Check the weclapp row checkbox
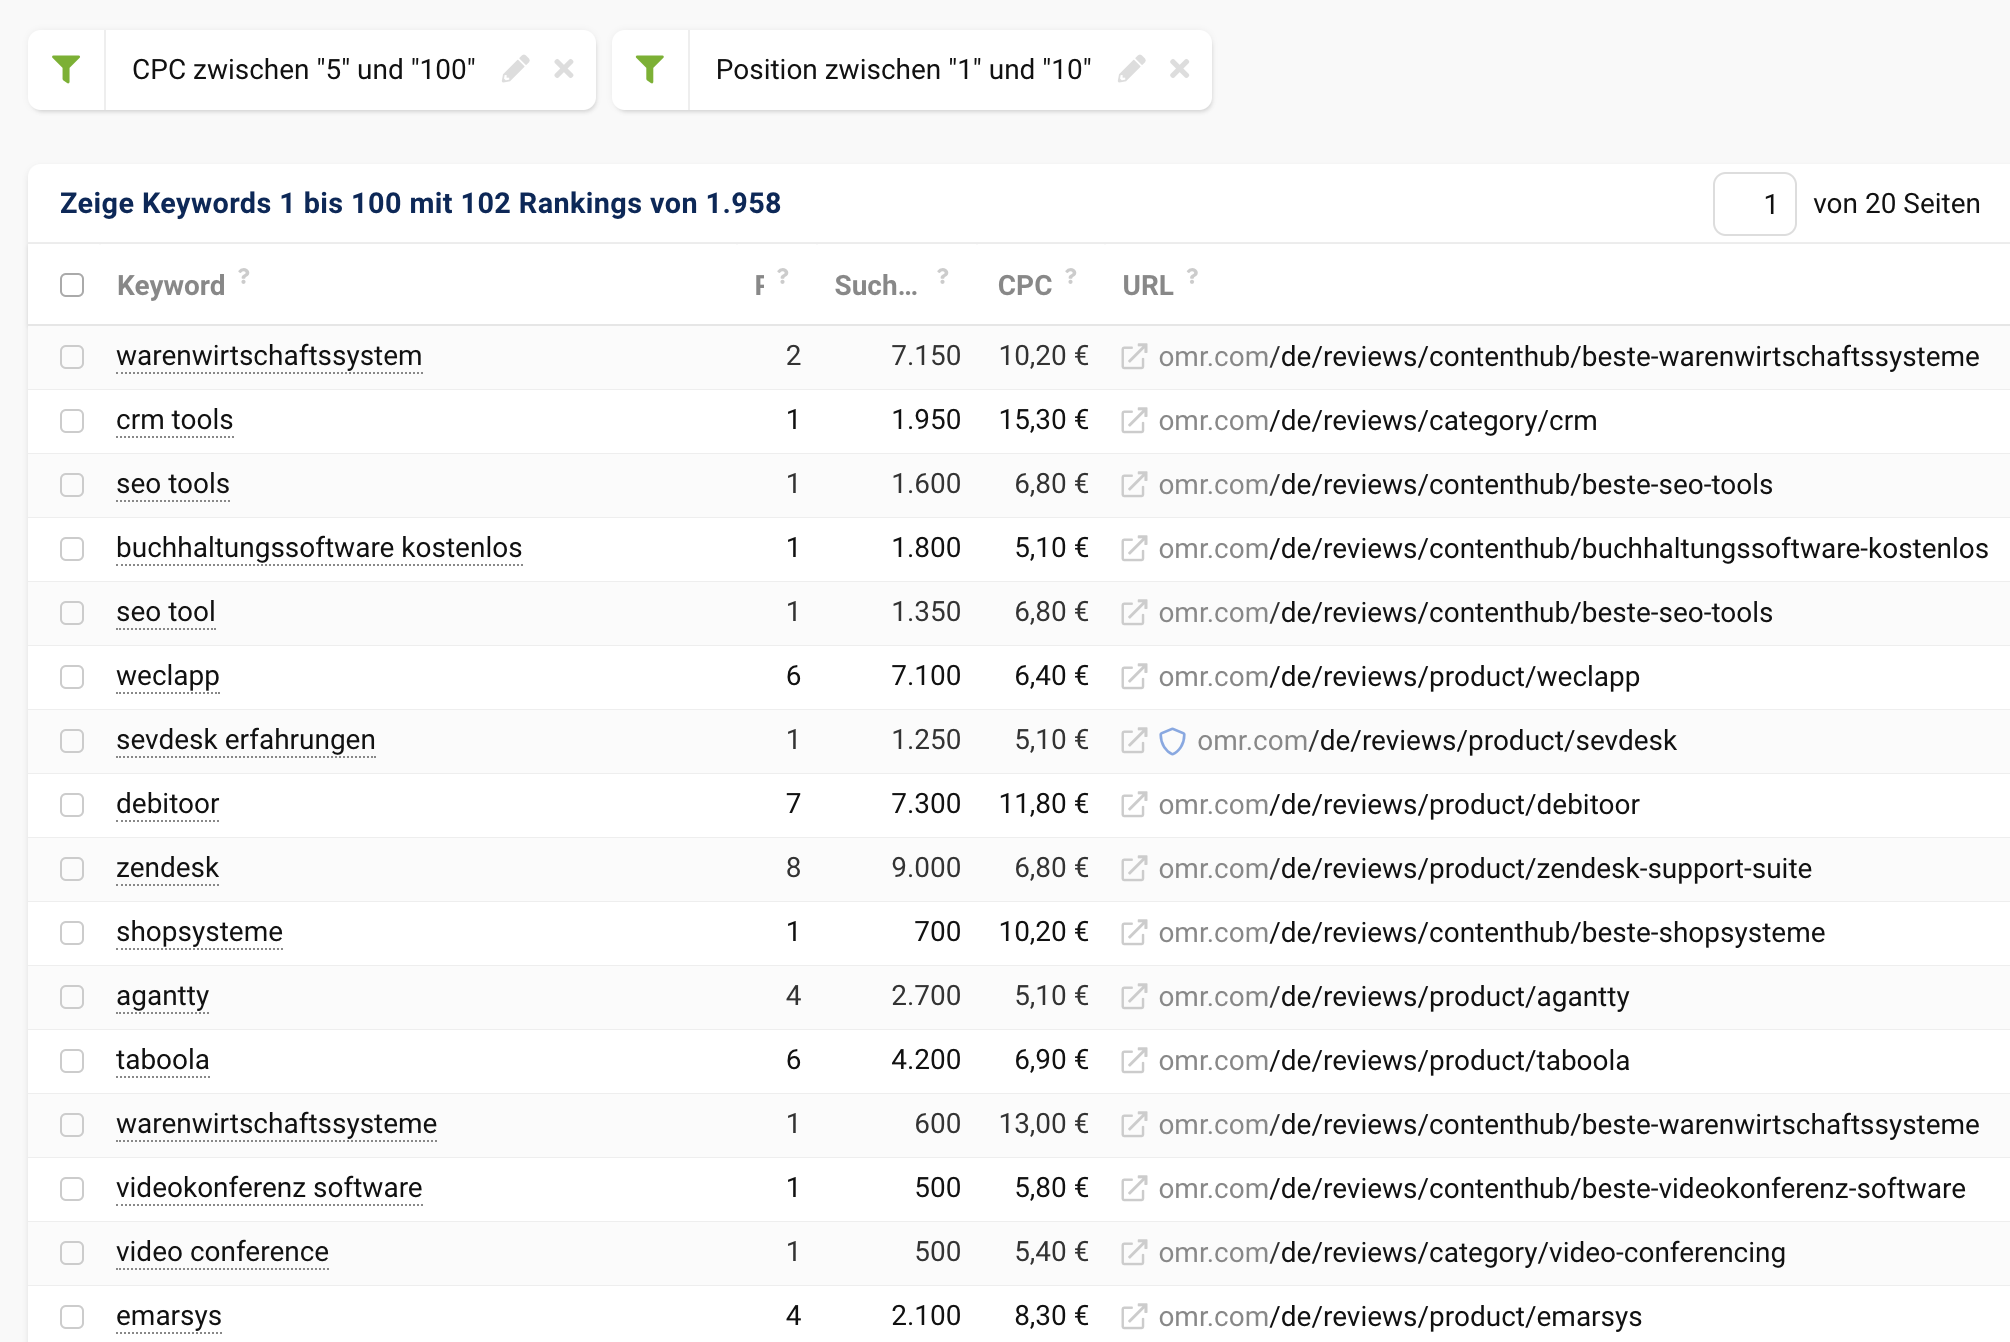Viewport: 2010px width, 1342px height. pos(72,677)
